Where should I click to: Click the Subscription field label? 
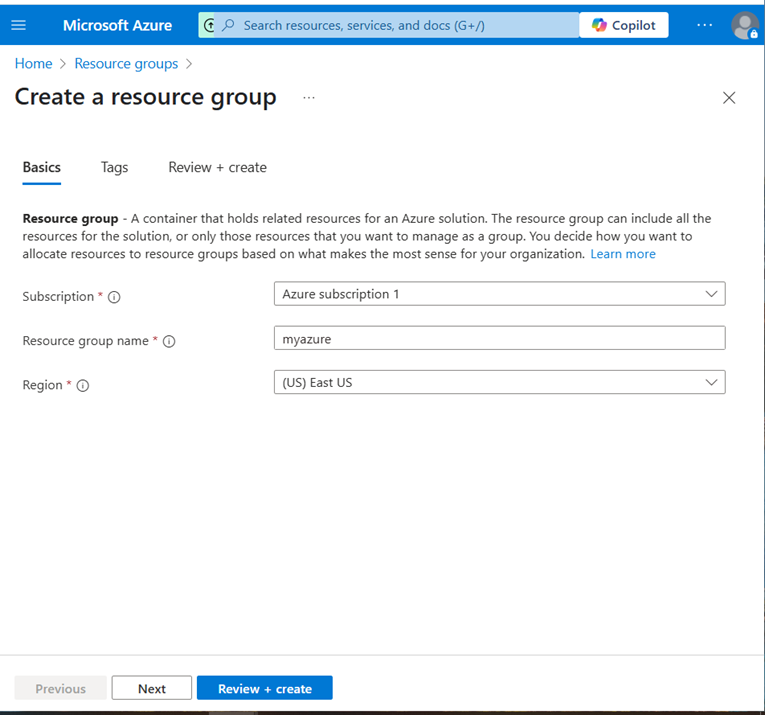coord(58,297)
